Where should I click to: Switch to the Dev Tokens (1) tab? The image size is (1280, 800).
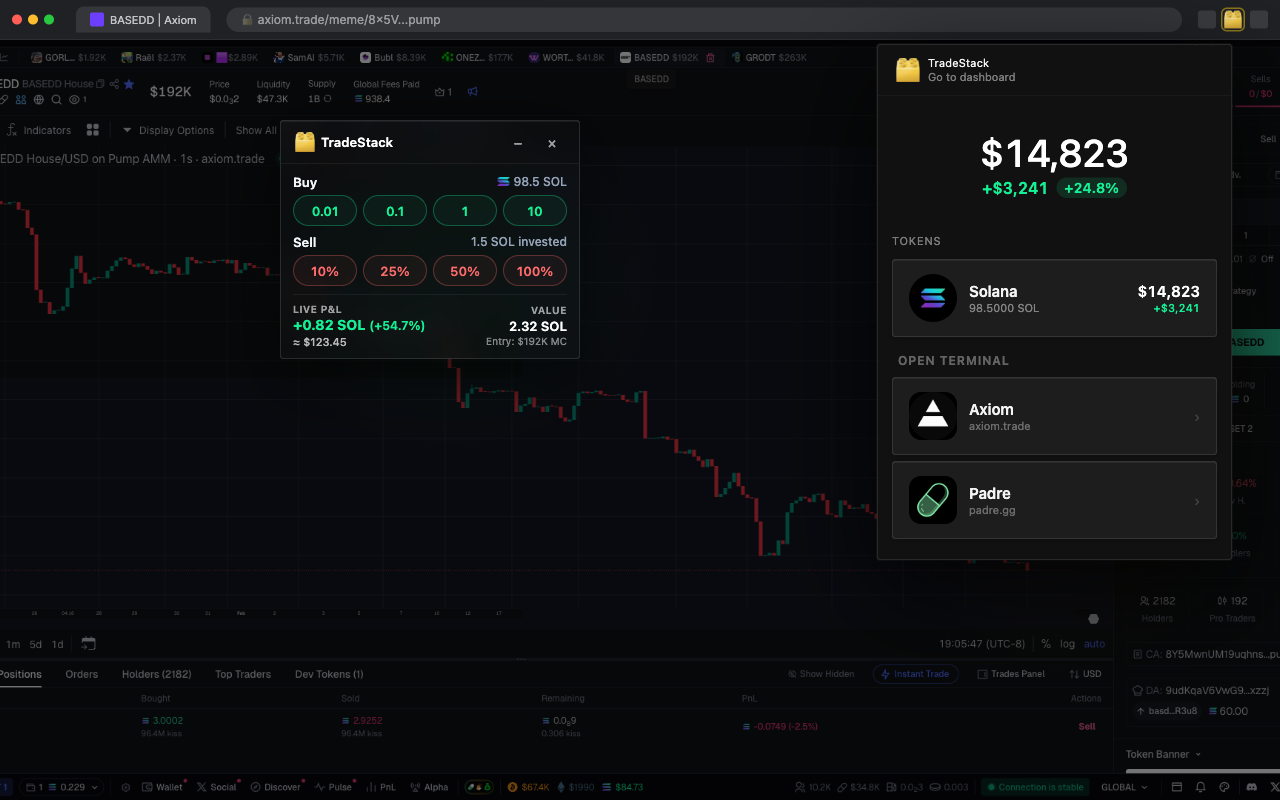329,674
